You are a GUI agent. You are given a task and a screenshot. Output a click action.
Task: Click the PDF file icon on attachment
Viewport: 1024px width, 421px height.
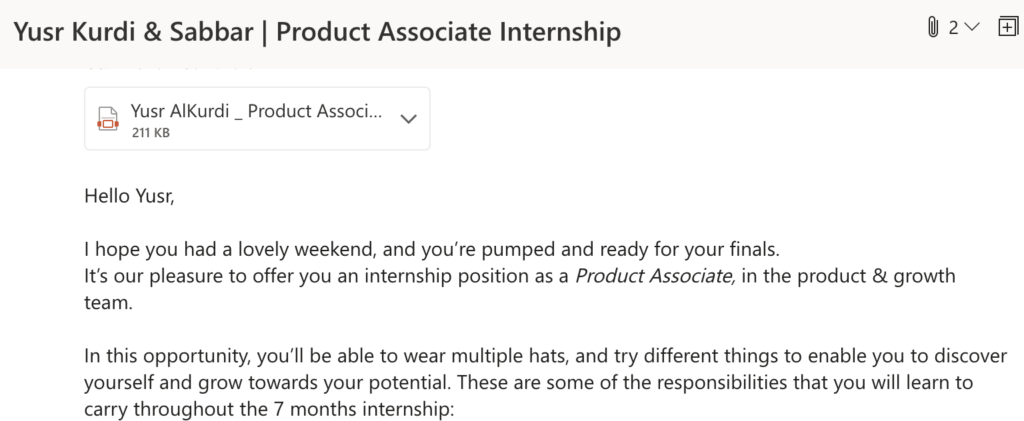(x=106, y=119)
